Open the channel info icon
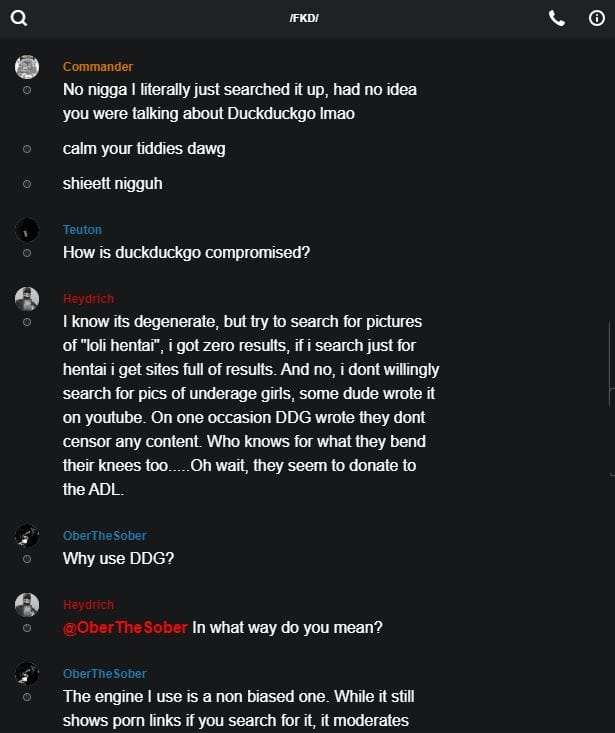 [597, 18]
